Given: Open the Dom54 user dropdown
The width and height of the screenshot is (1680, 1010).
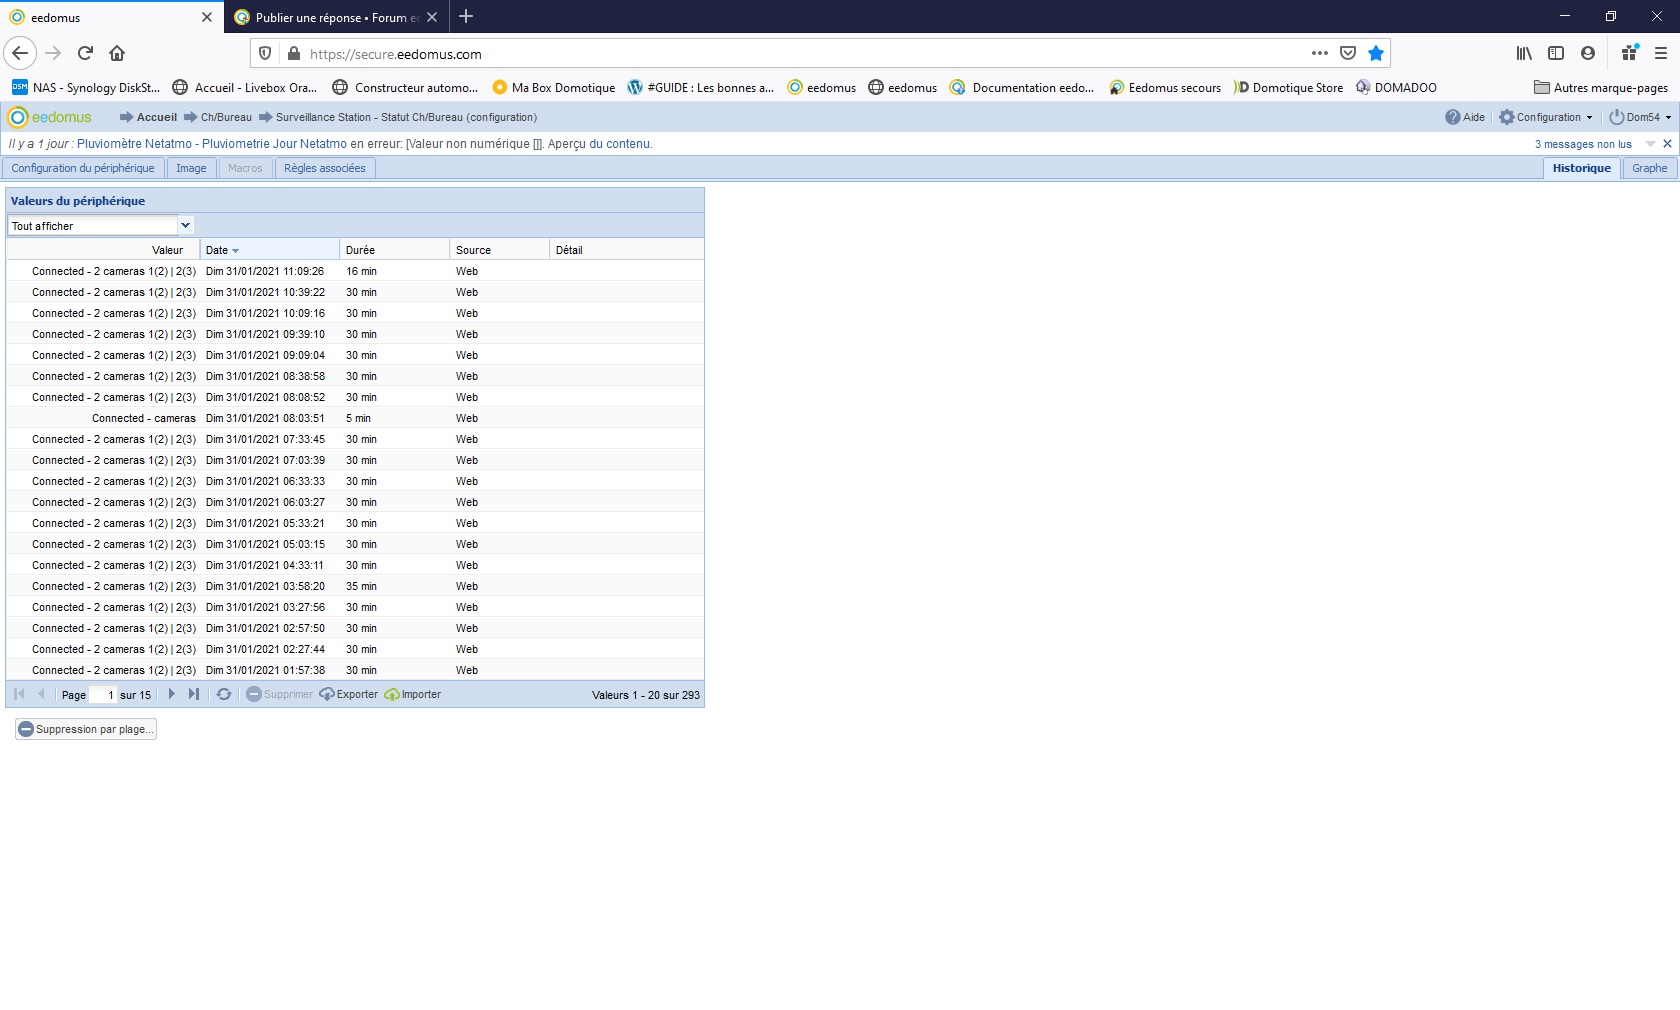Looking at the screenshot, I should pos(1640,117).
